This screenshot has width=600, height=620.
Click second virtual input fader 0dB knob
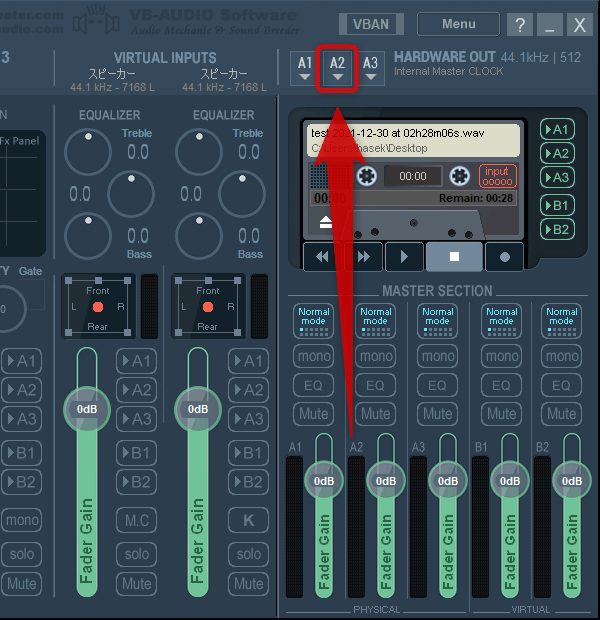tap(198, 409)
